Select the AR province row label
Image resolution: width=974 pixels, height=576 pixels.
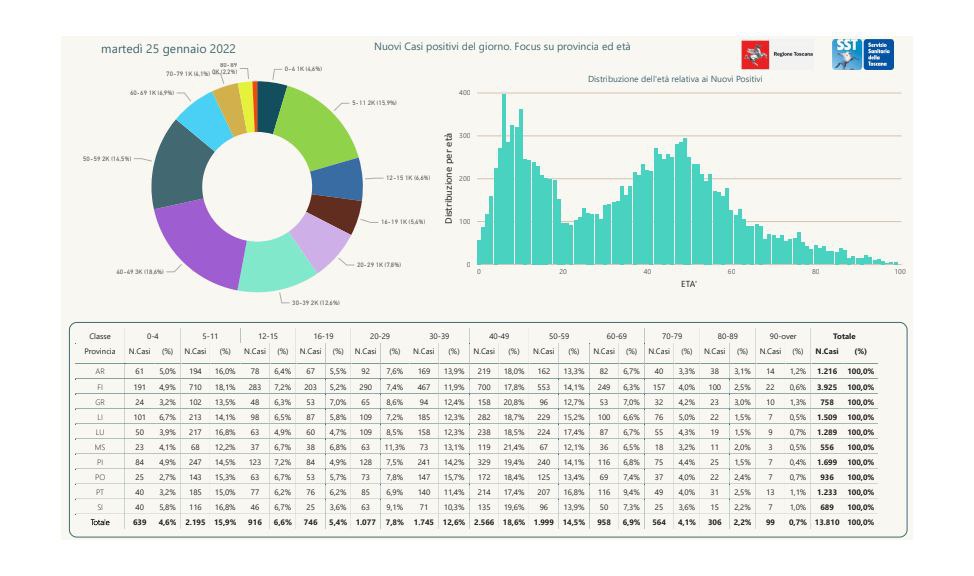pos(100,370)
